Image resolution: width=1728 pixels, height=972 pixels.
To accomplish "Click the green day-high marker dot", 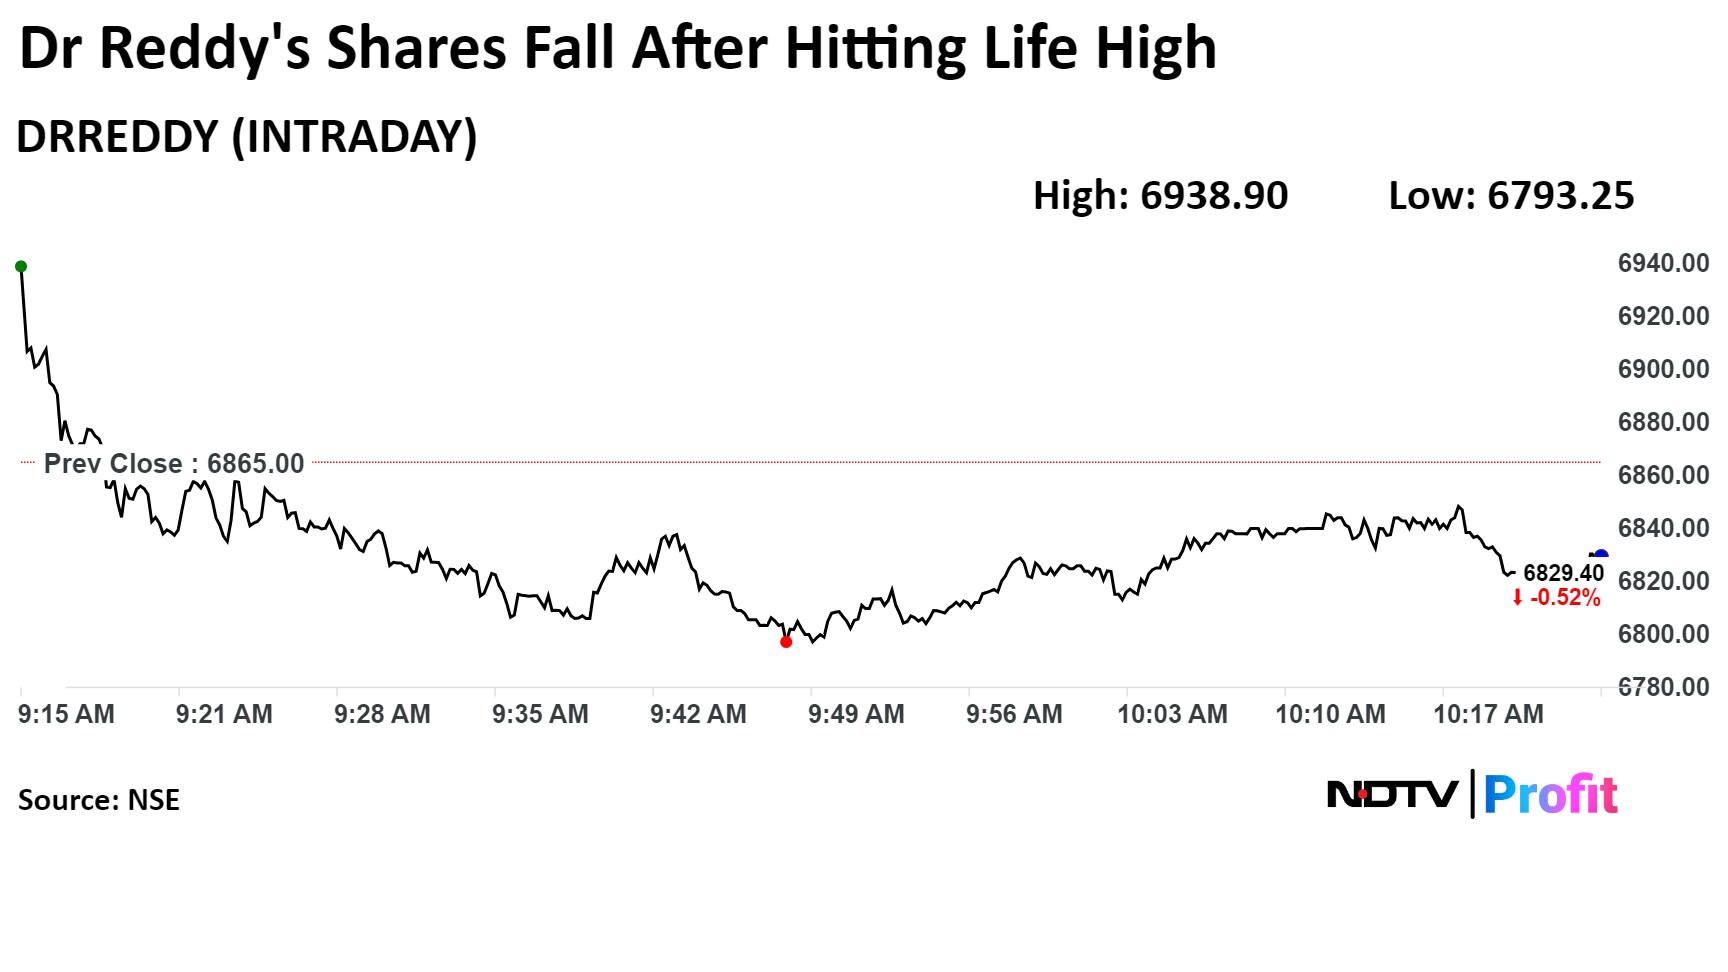I will pyautogui.click(x=21, y=266).
